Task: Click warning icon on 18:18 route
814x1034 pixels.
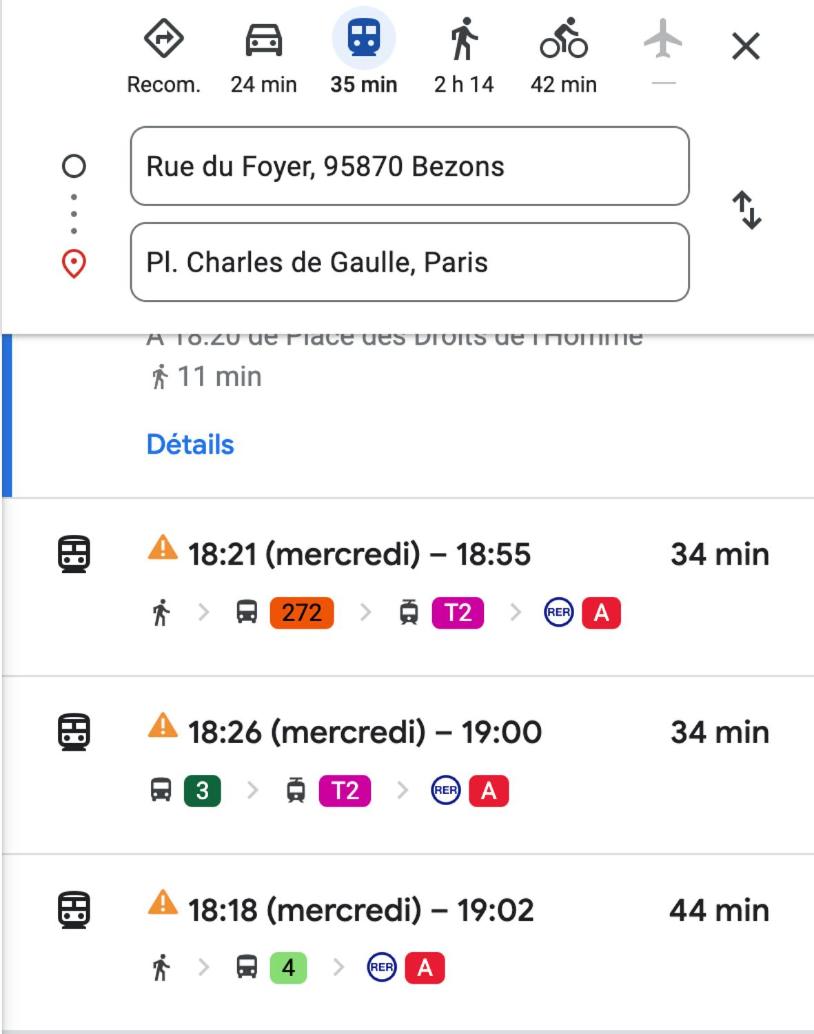Action: point(162,905)
